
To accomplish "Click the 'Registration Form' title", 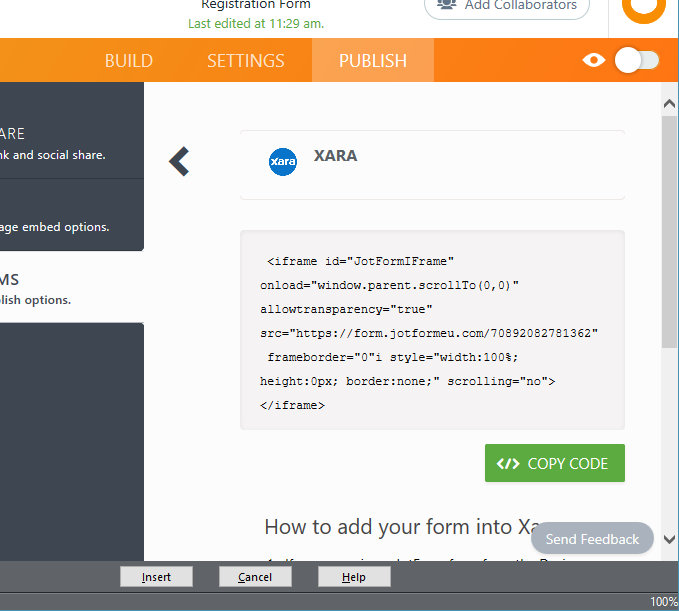I will pyautogui.click(x=256, y=5).
